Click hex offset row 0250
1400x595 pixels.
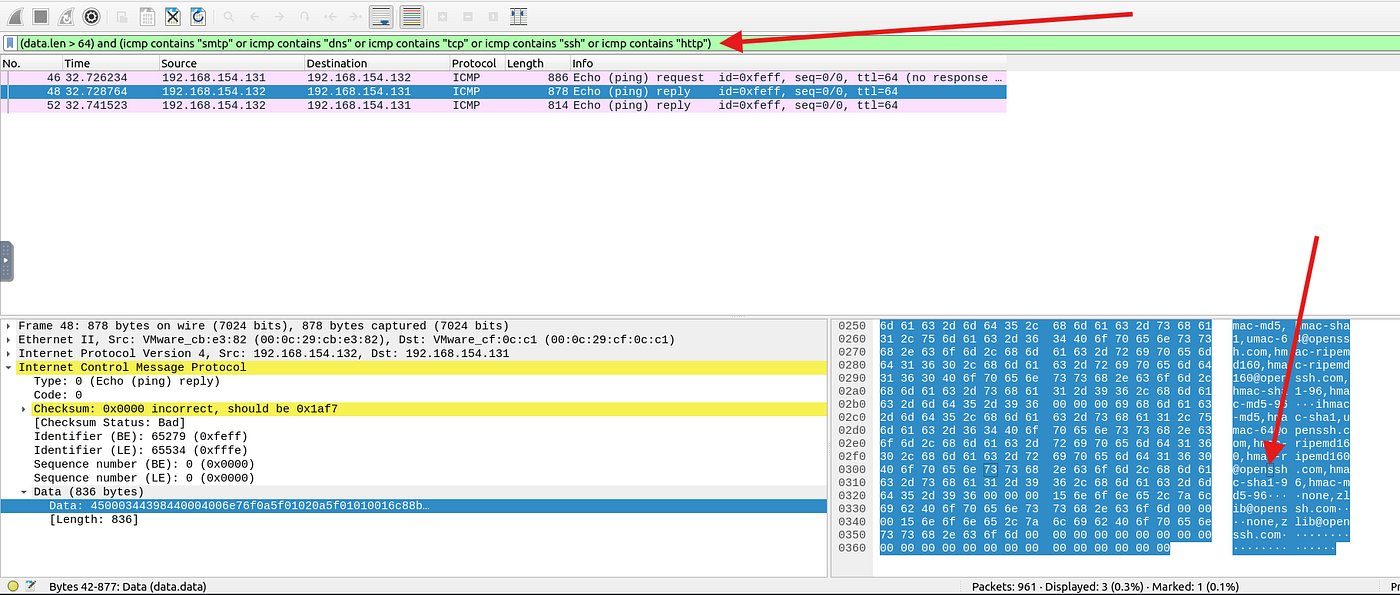[x=851, y=326]
